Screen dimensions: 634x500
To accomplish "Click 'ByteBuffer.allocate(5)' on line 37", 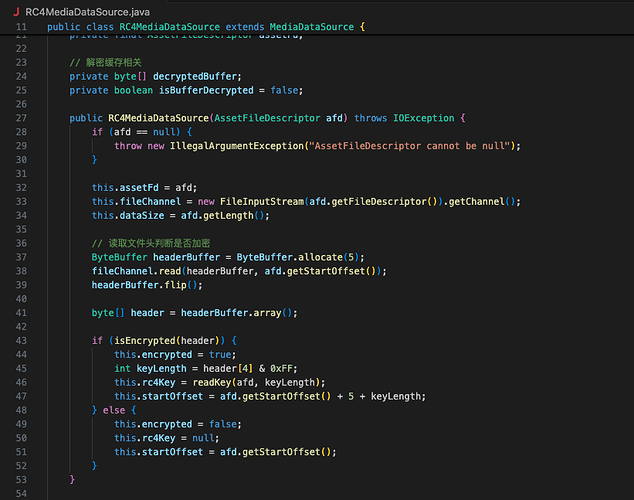I will tap(298, 257).
